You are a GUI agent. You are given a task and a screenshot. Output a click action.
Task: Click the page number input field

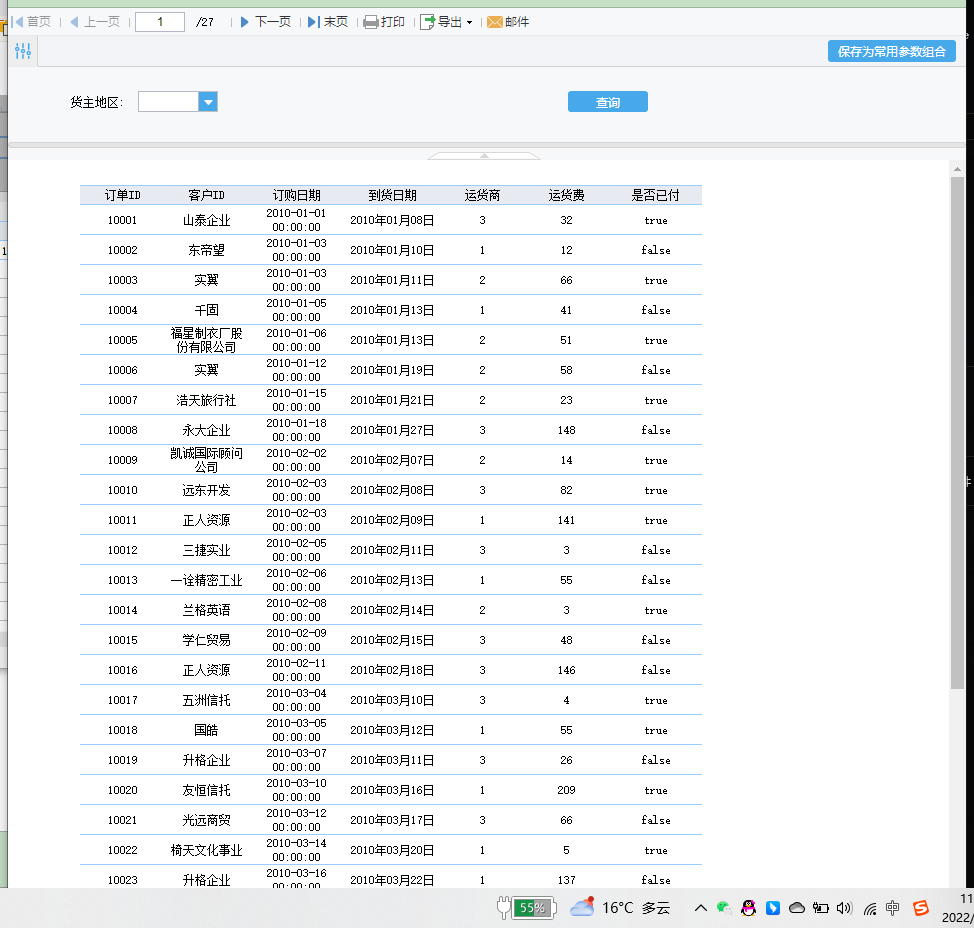click(x=159, y=22)
